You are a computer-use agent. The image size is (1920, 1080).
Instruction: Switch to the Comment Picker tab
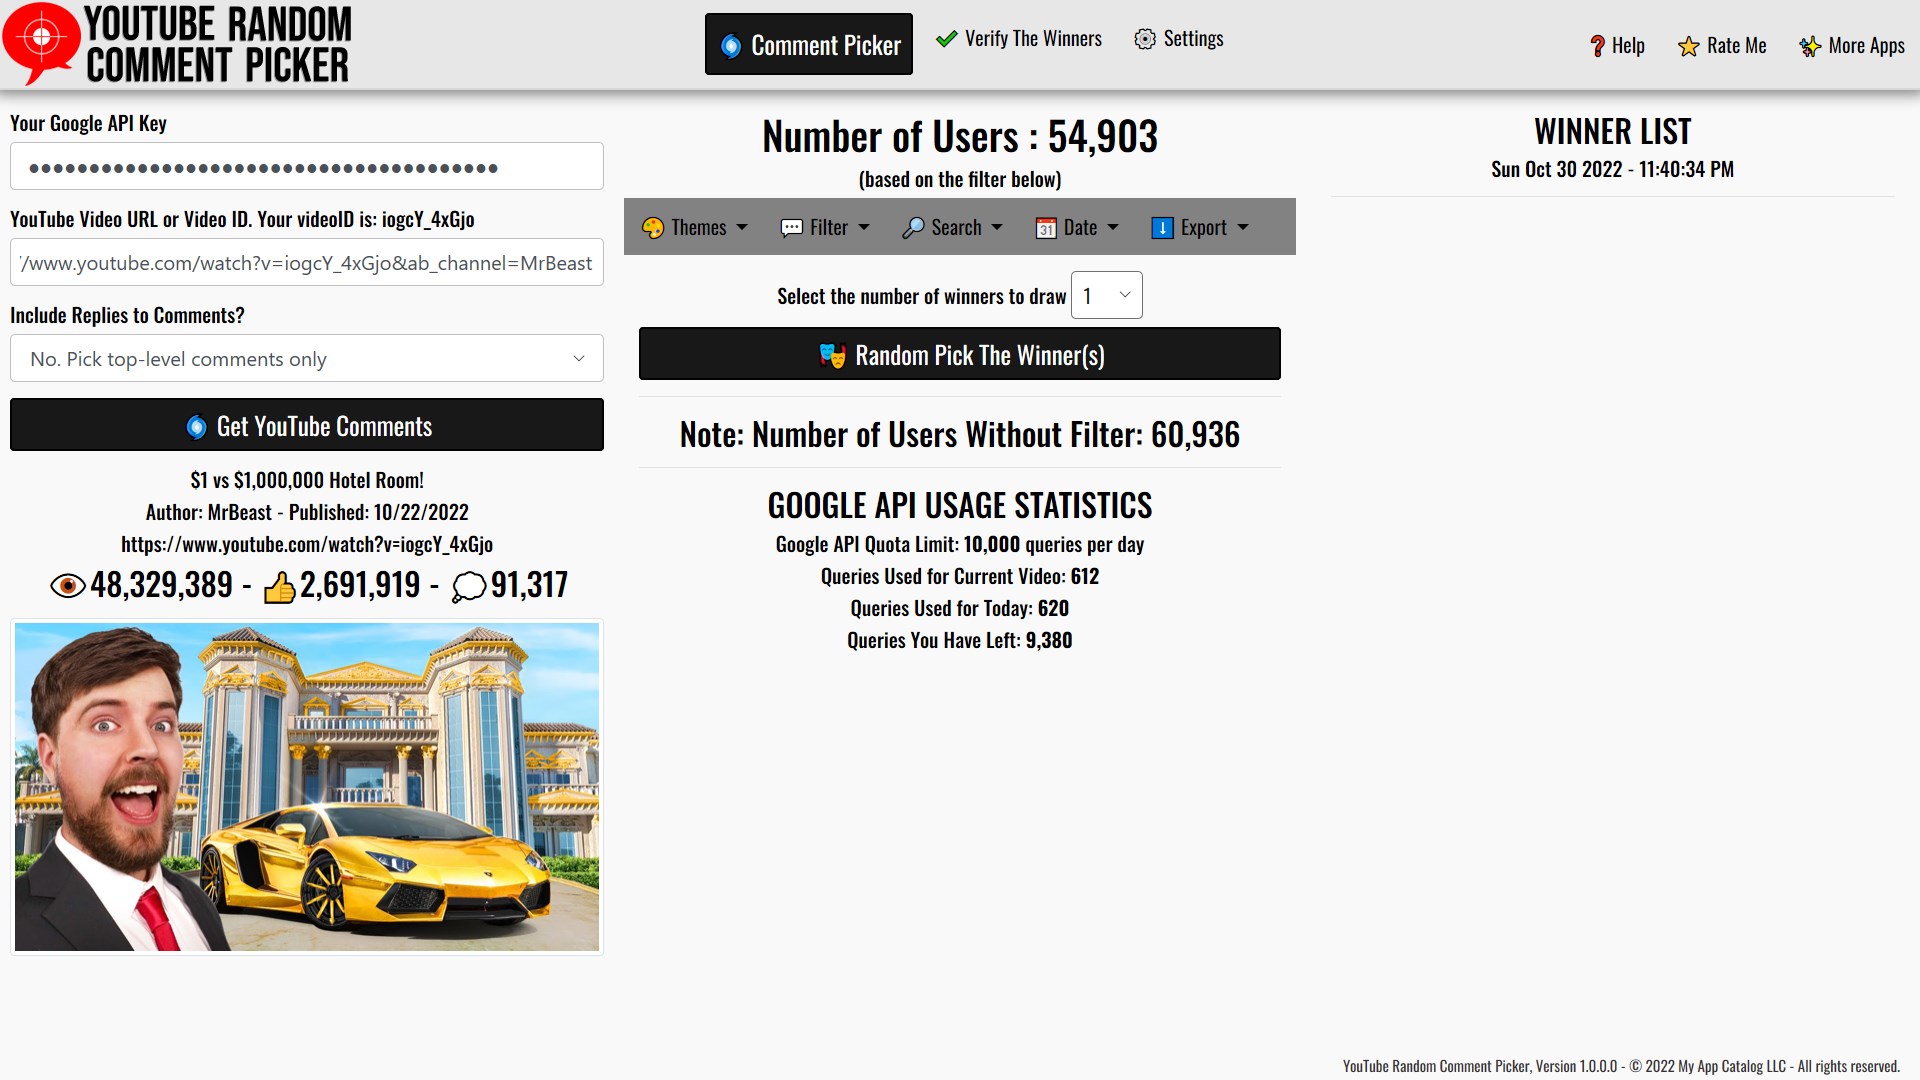(x=808, y=45)
